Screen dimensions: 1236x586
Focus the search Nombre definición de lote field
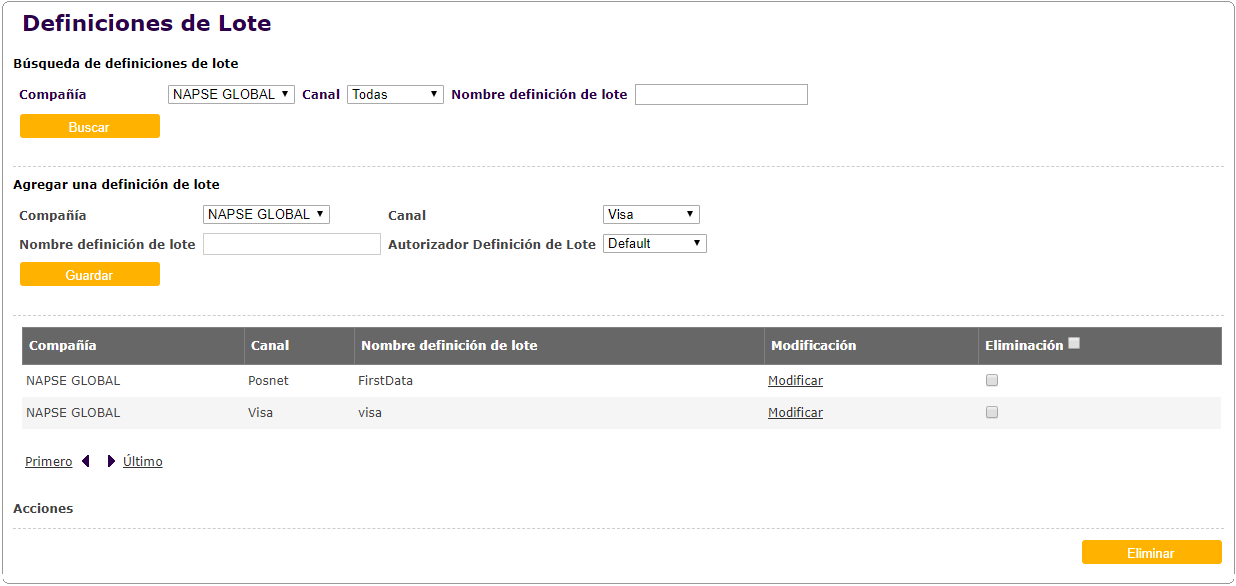721,94
